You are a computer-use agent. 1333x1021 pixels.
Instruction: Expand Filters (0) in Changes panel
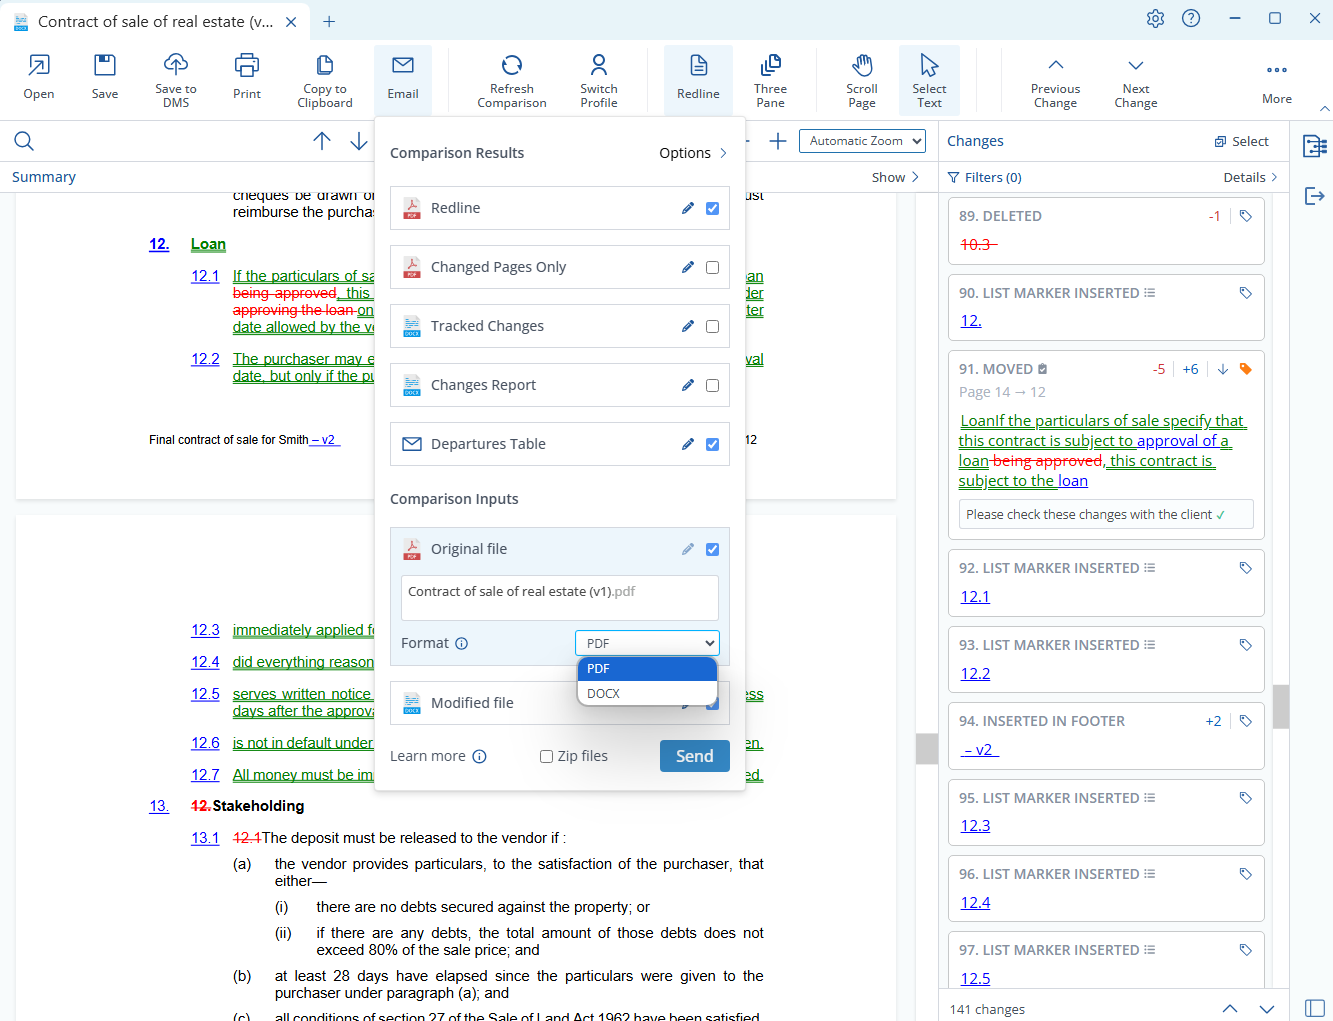click(x=984, y=177)
